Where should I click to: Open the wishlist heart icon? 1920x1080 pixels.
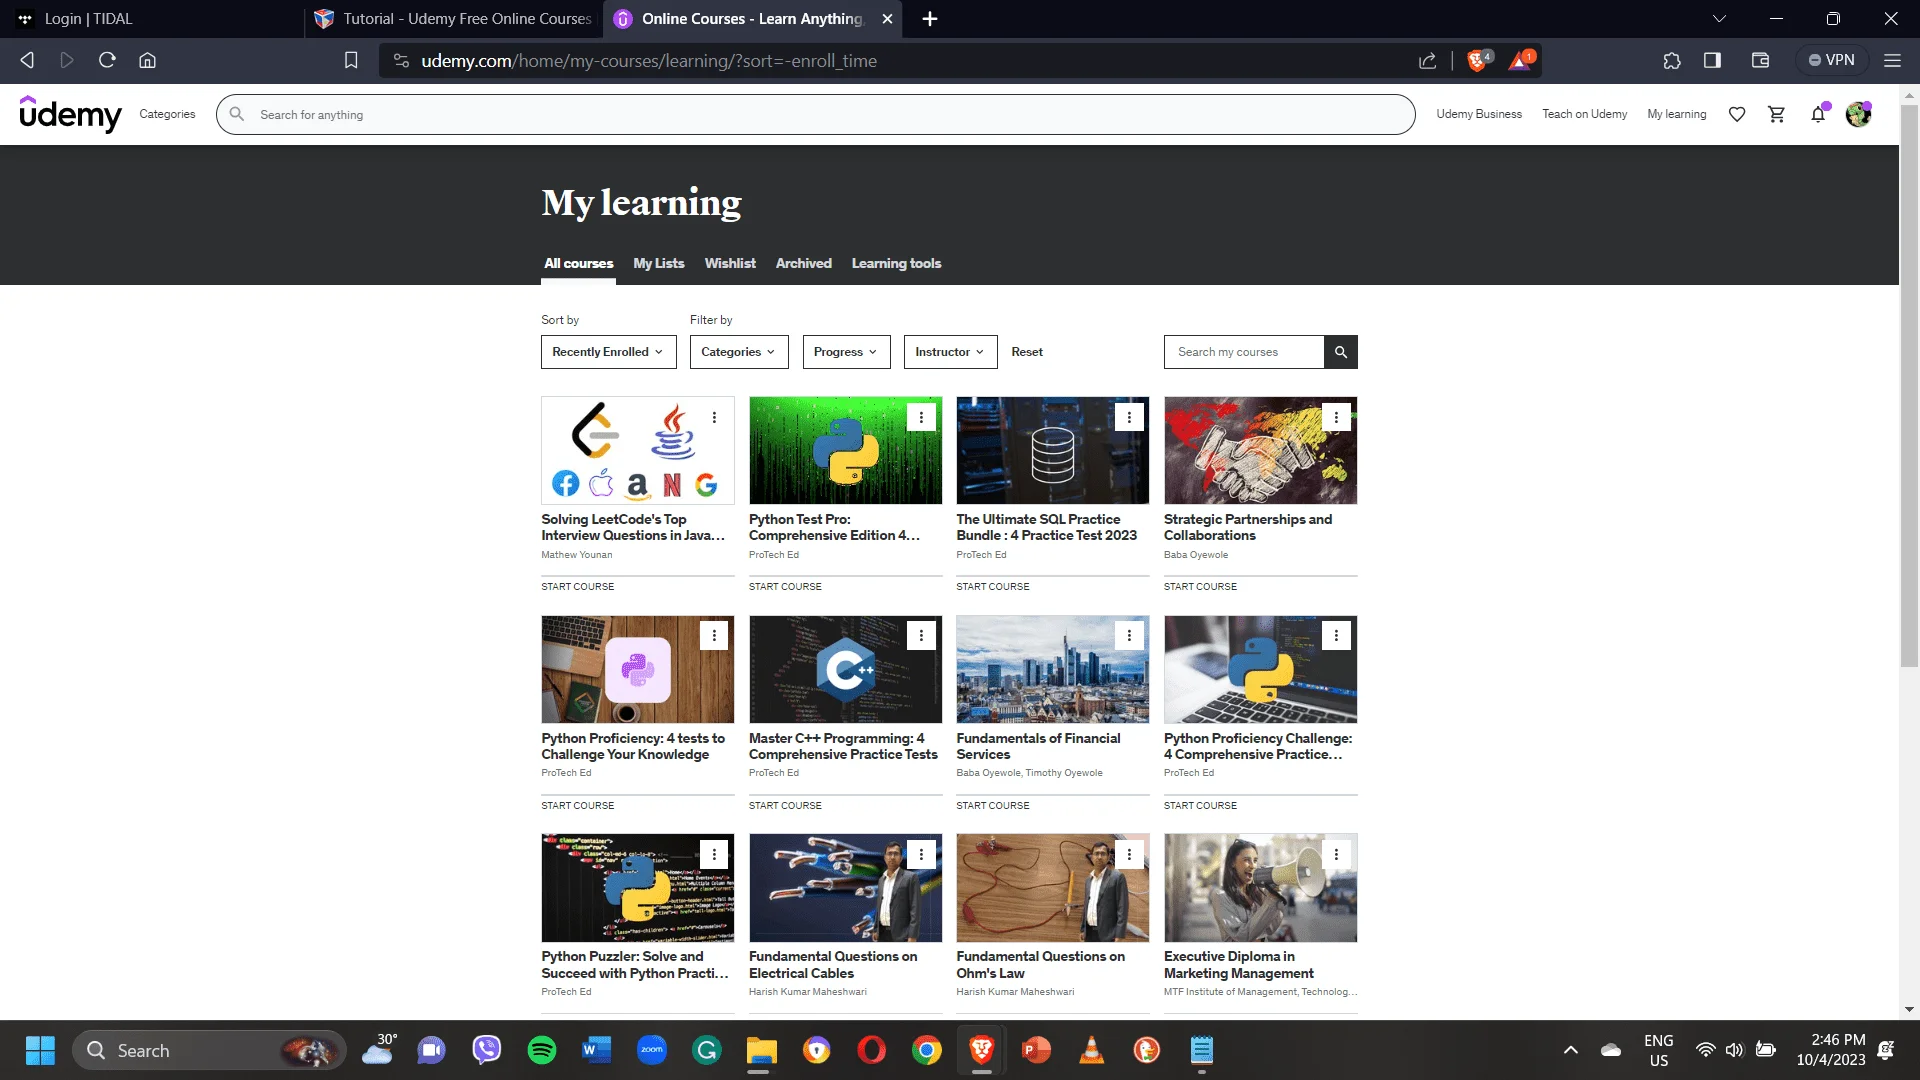click(1737, 115)
